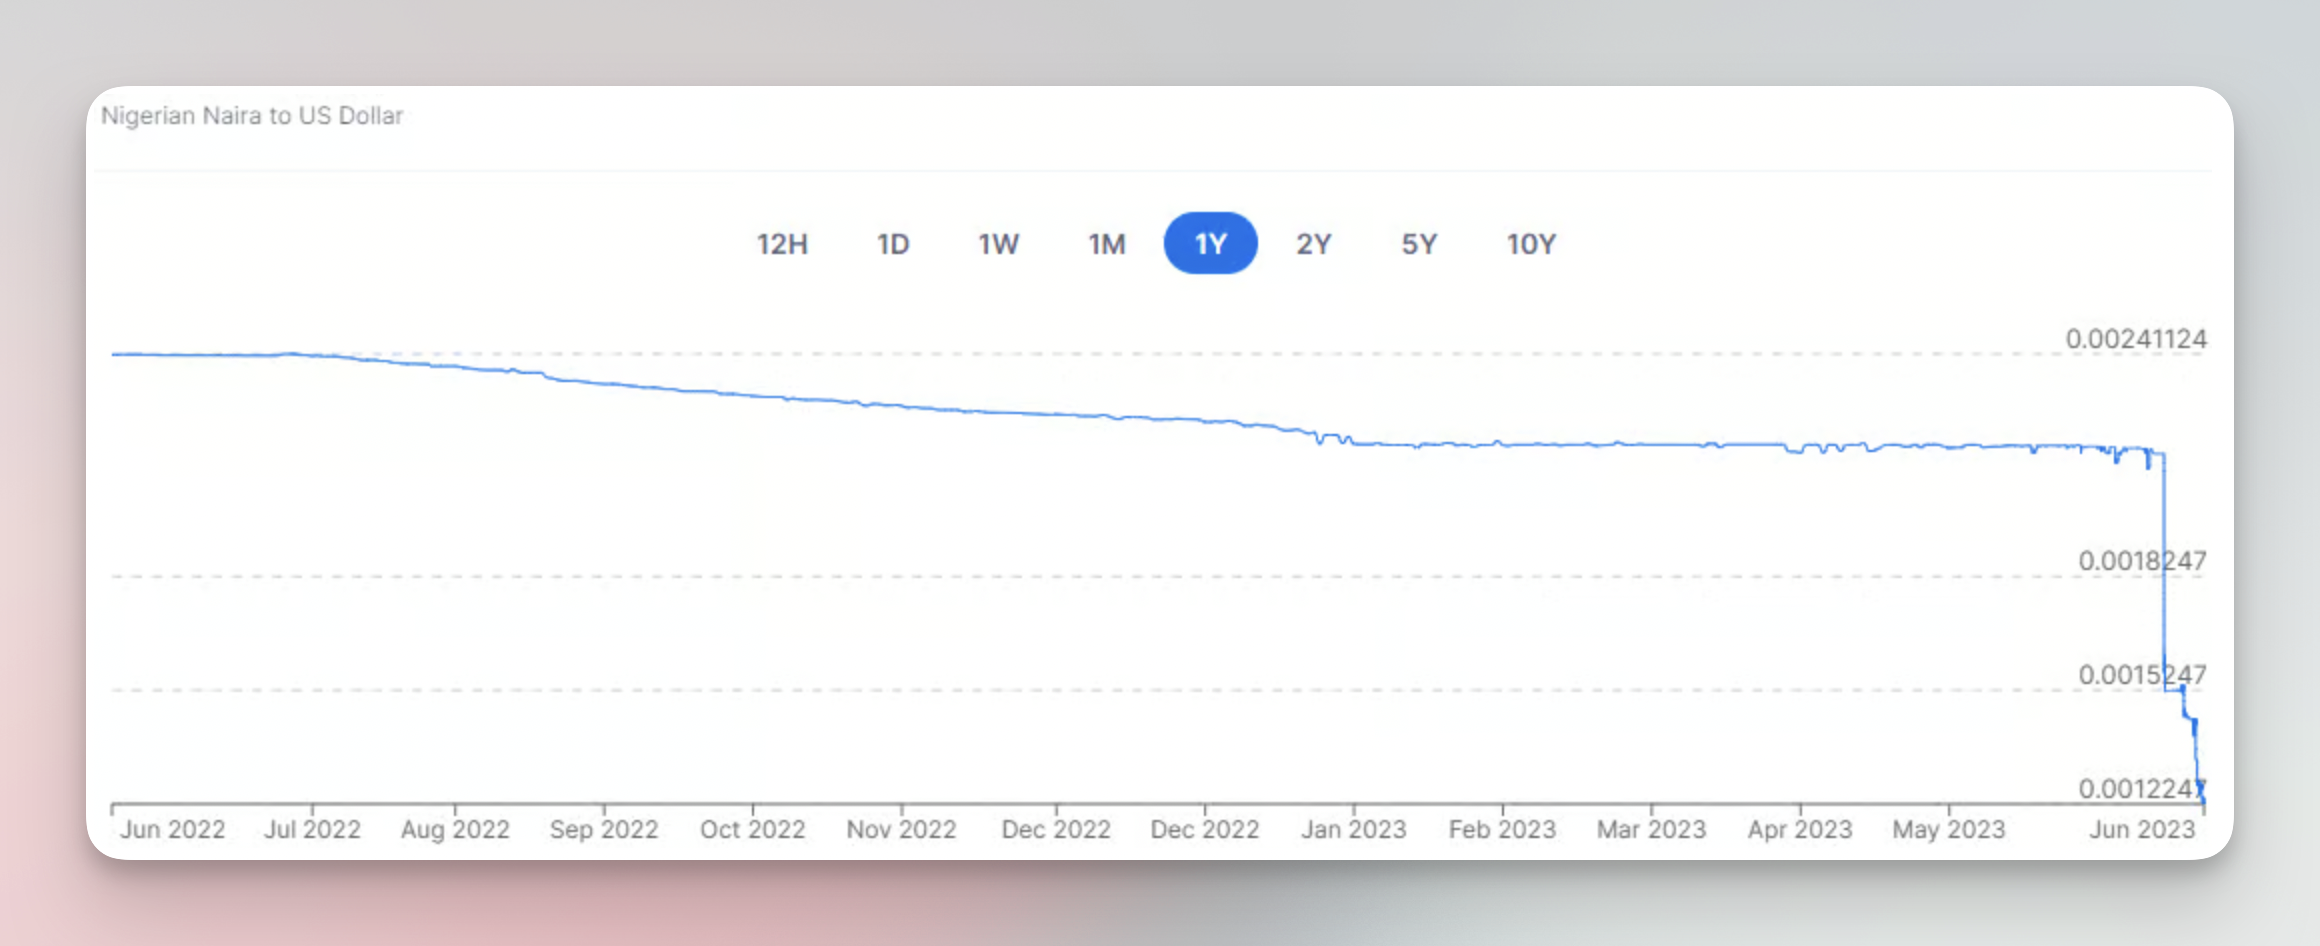Image resolution: width=2320 pixels, height=946 pixels.
Task: Select the 12H time range
Action: 782,244
